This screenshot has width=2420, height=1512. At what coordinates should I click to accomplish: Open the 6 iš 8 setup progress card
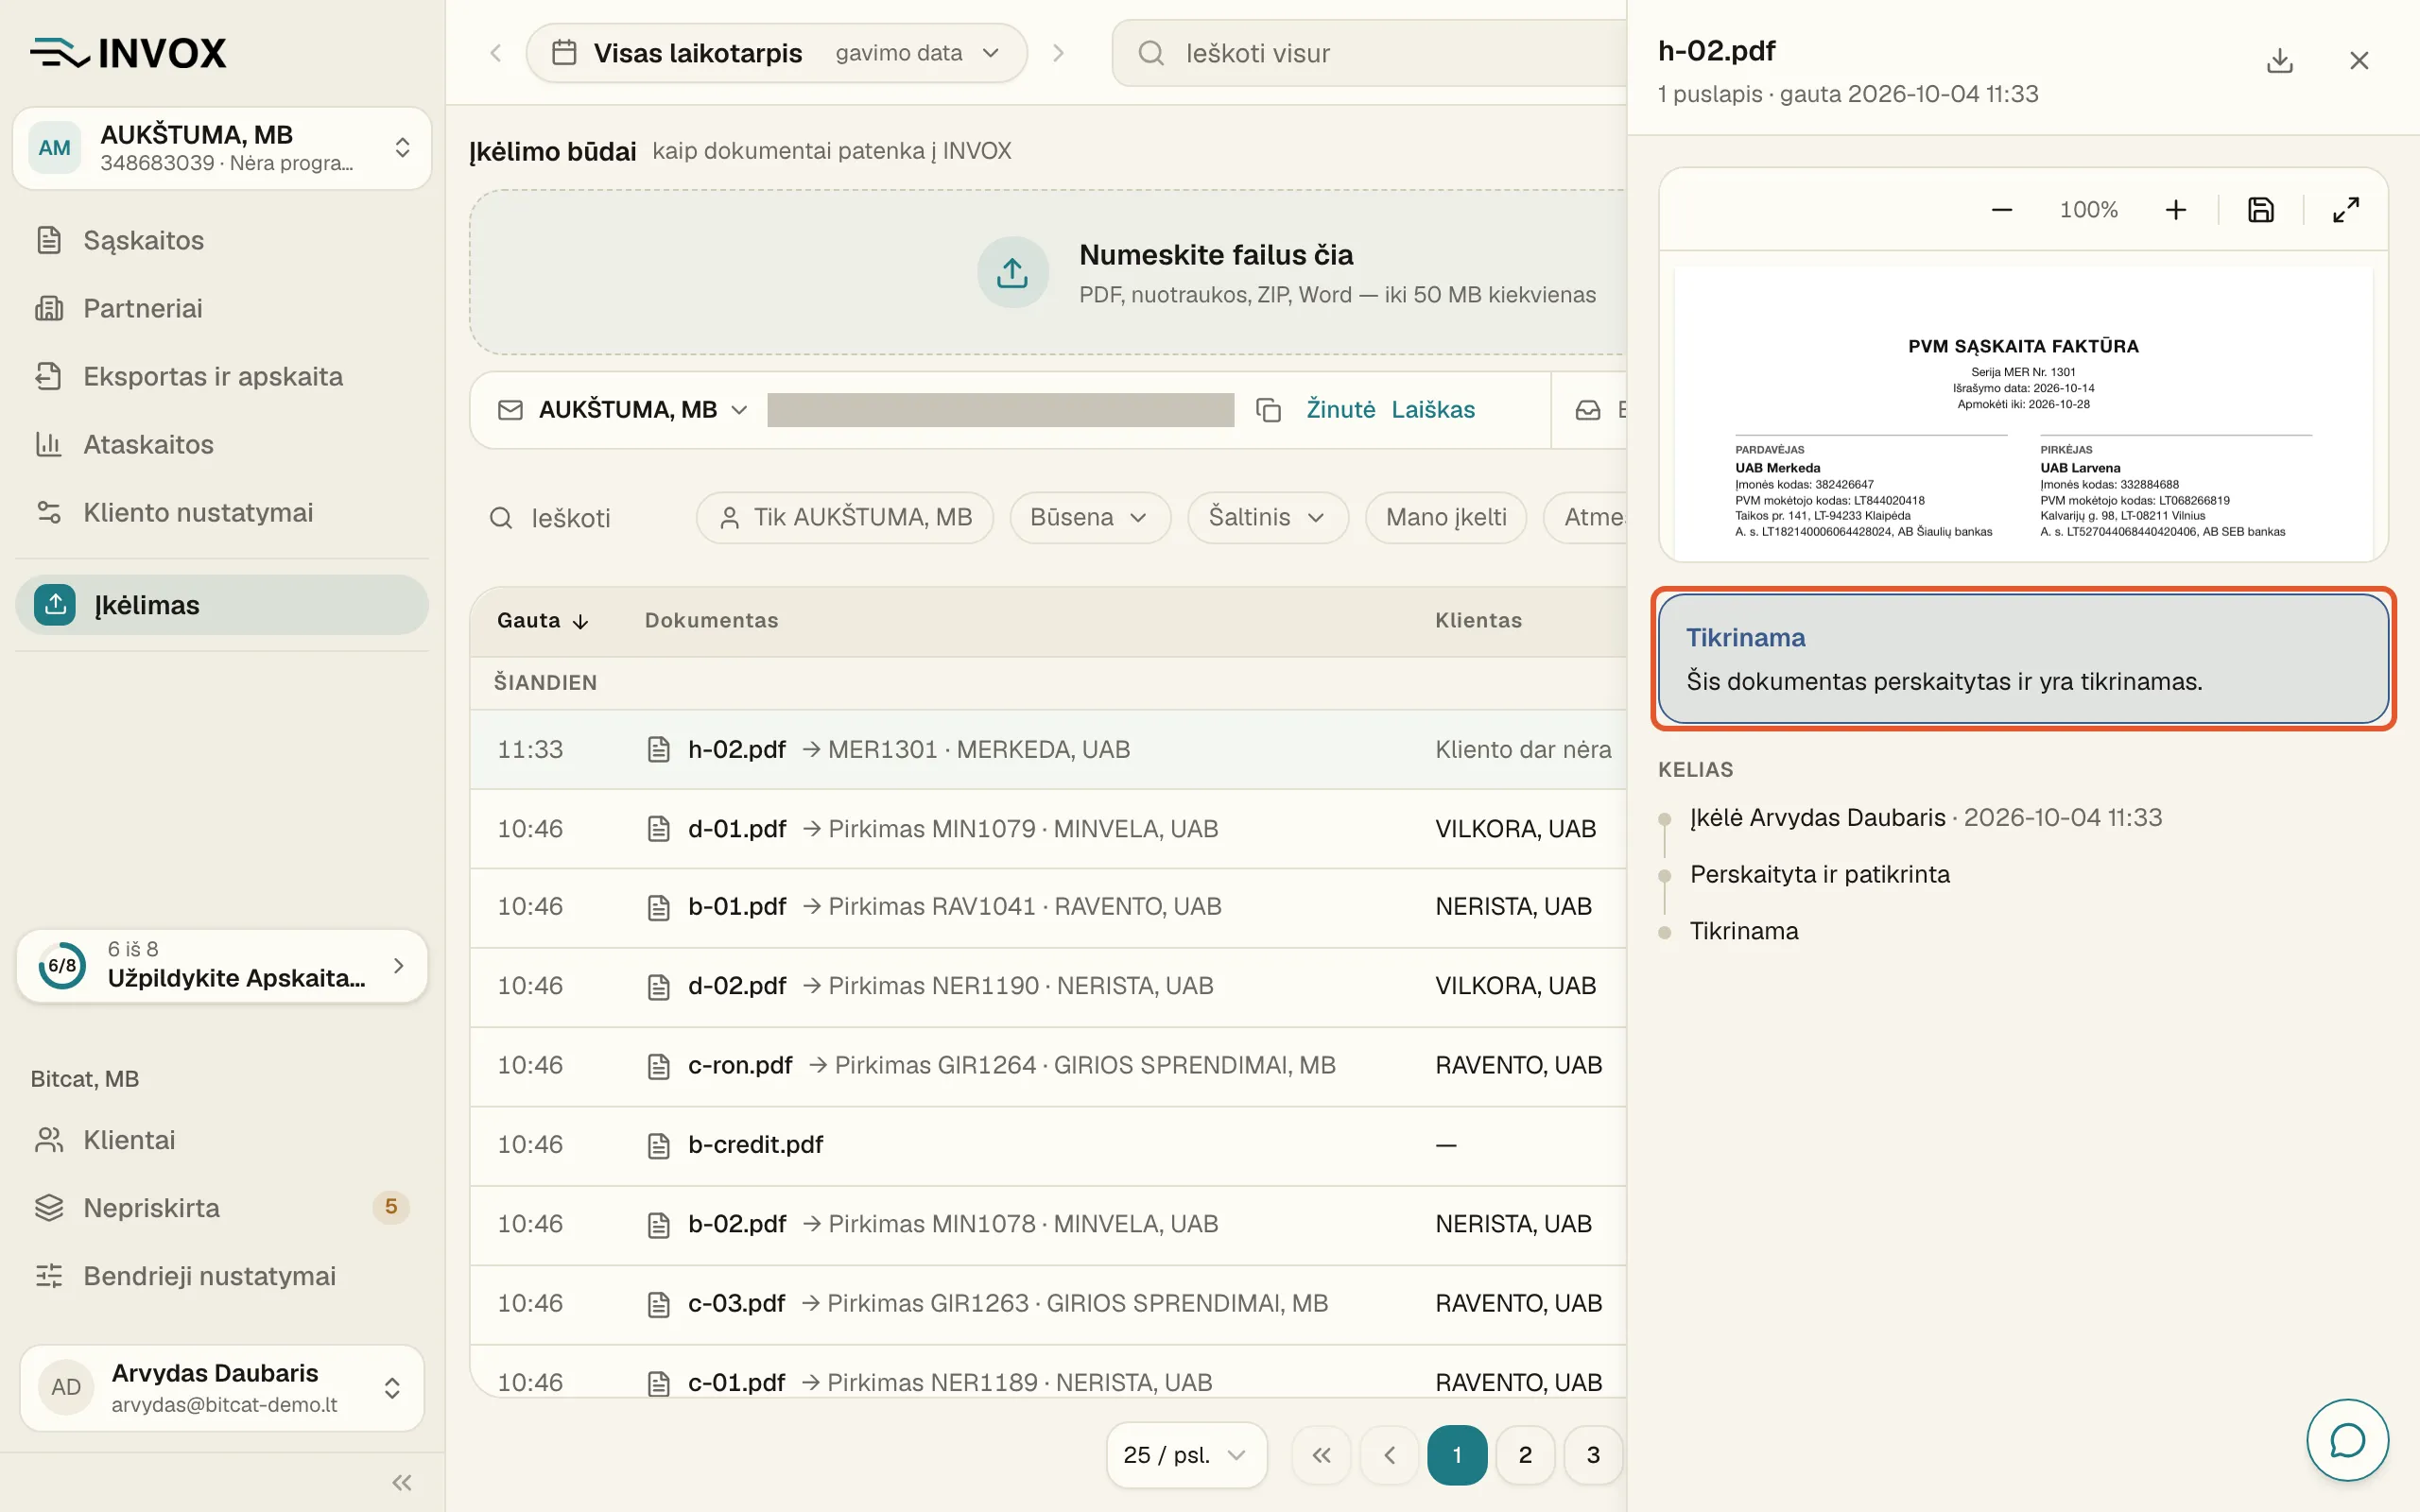point(222,965)
